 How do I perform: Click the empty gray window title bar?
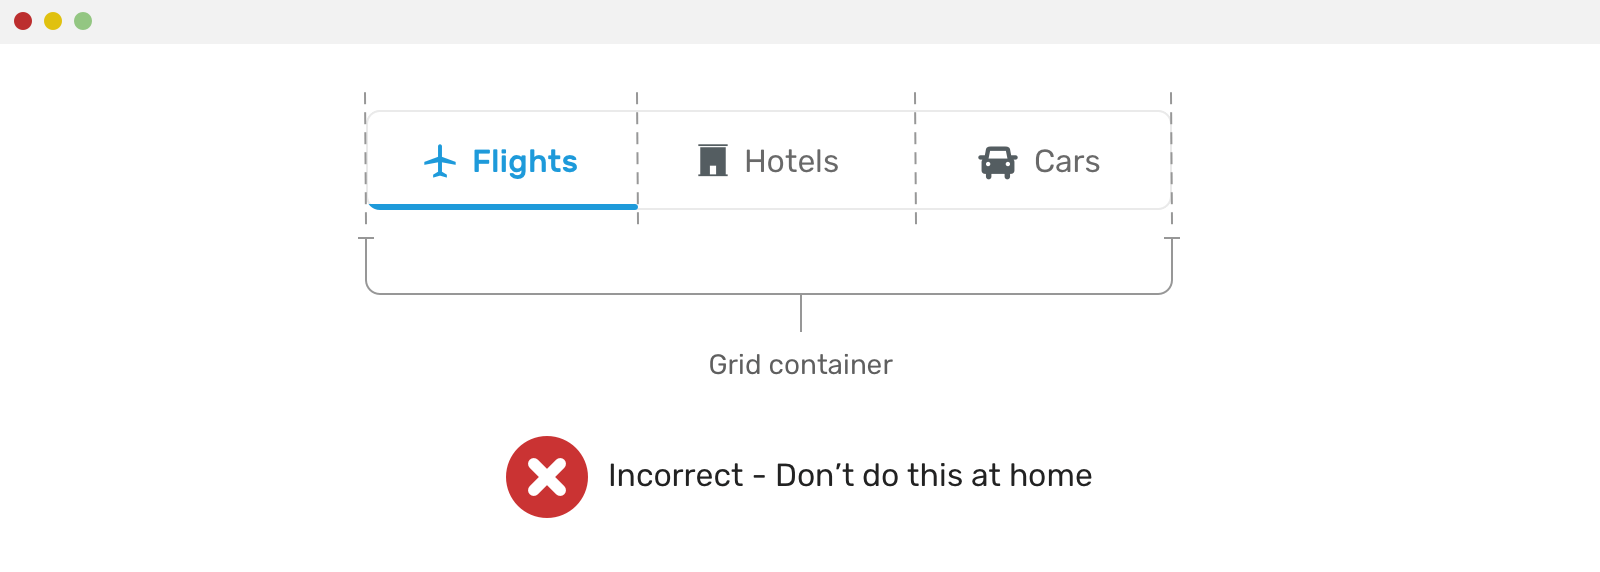coord(800,21)
